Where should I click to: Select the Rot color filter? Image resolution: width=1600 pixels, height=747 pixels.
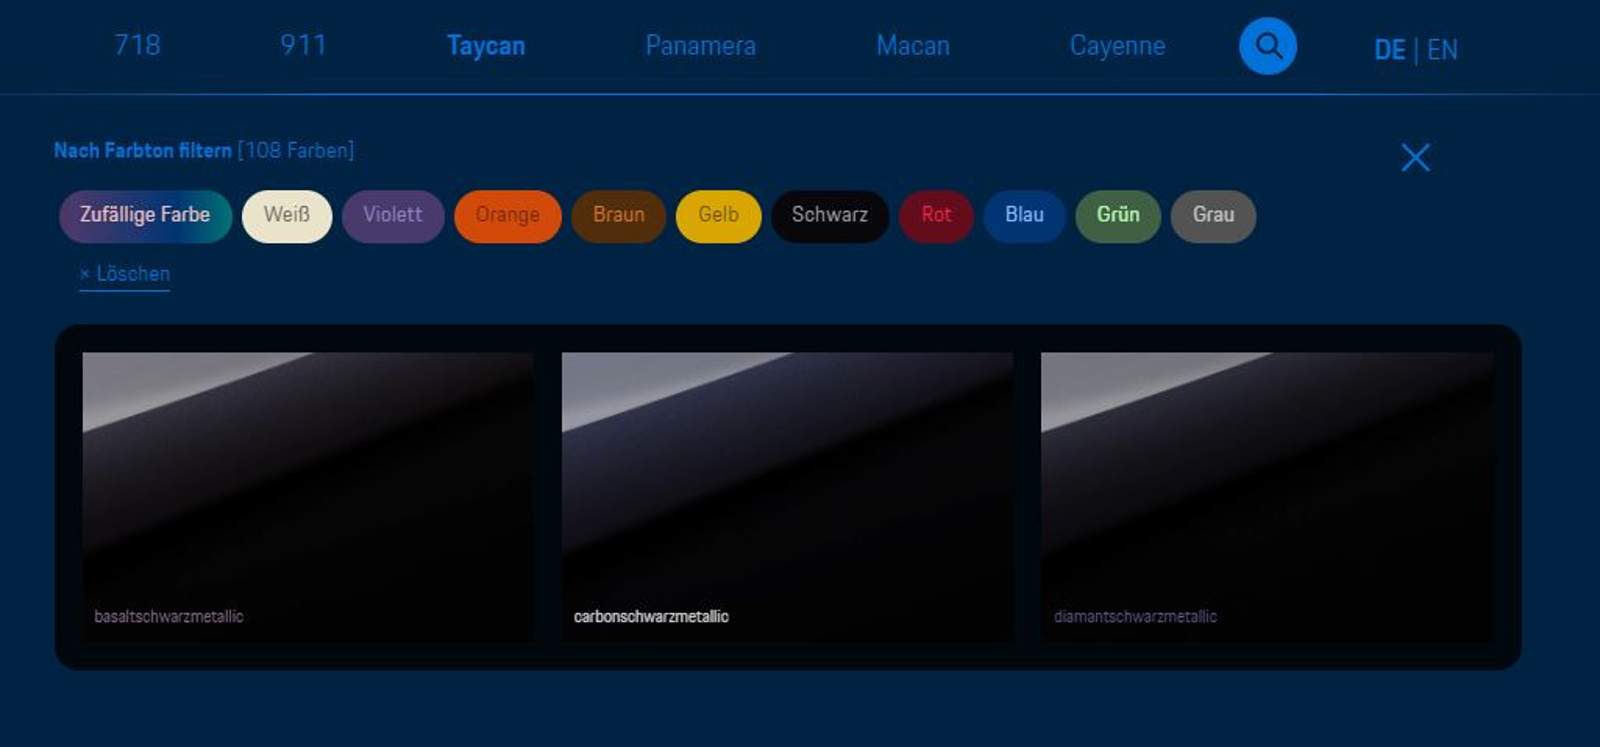[x=936, y=216]
